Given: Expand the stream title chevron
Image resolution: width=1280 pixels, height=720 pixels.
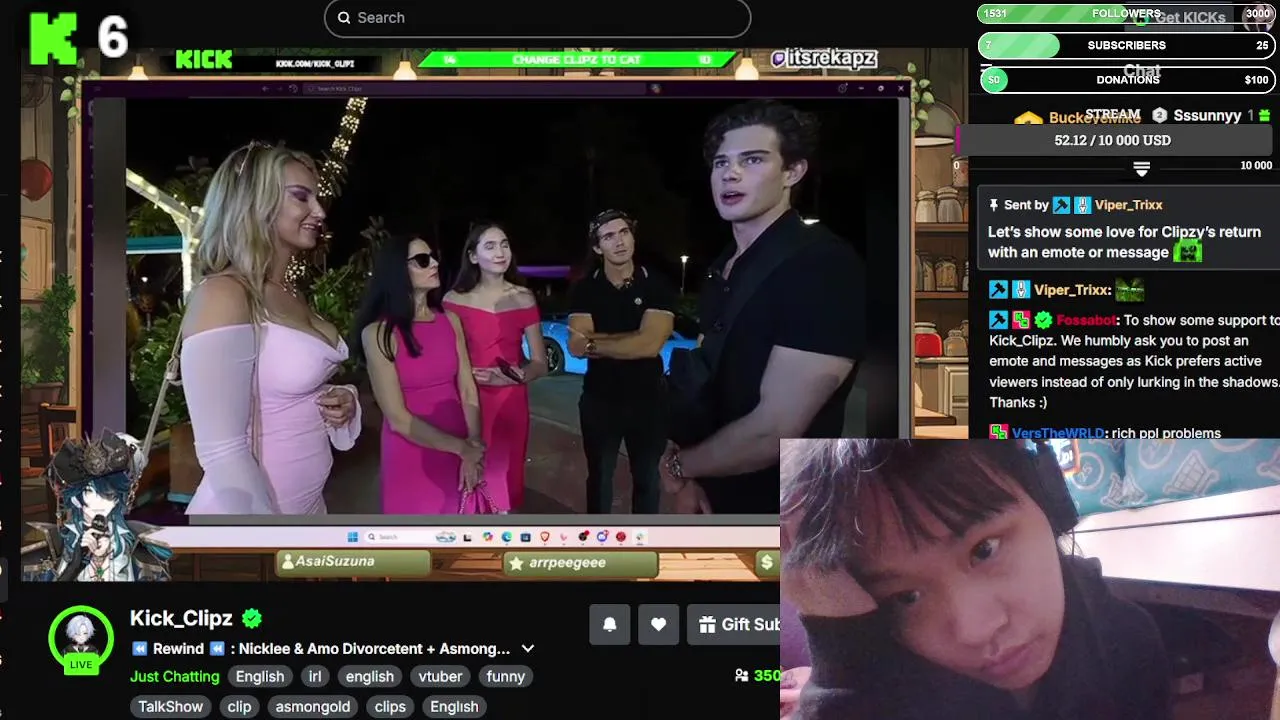Looking at the screenshot, I should (x=528, y=649).
